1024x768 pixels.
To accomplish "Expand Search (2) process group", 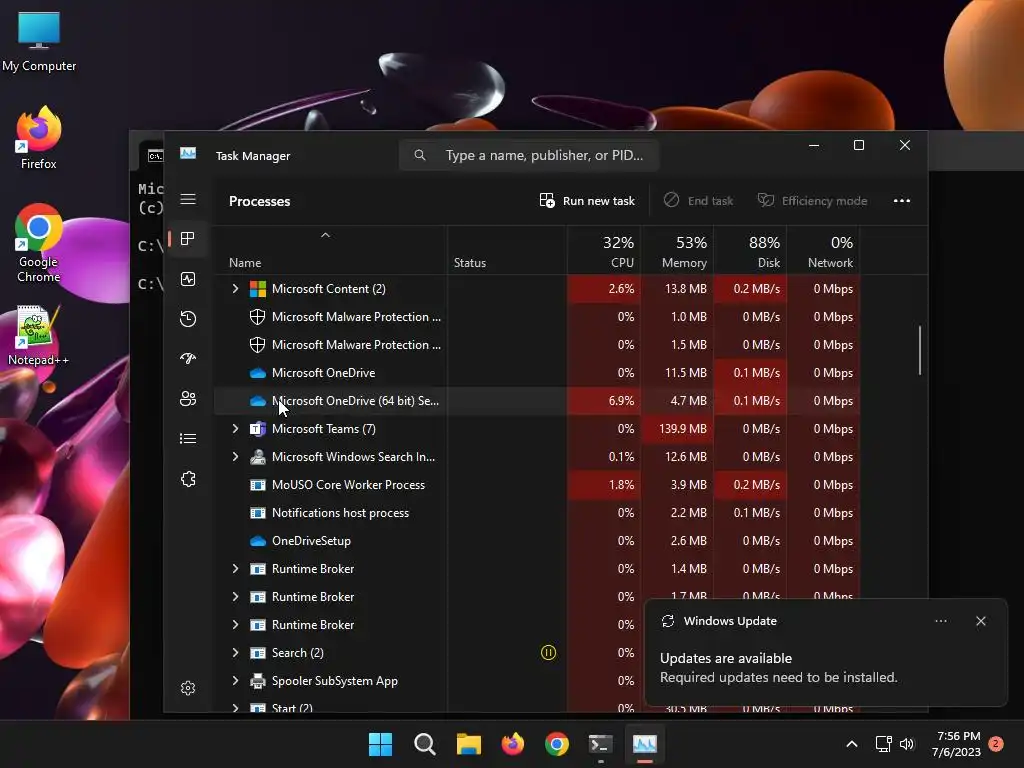I will [x=236, y=653].
